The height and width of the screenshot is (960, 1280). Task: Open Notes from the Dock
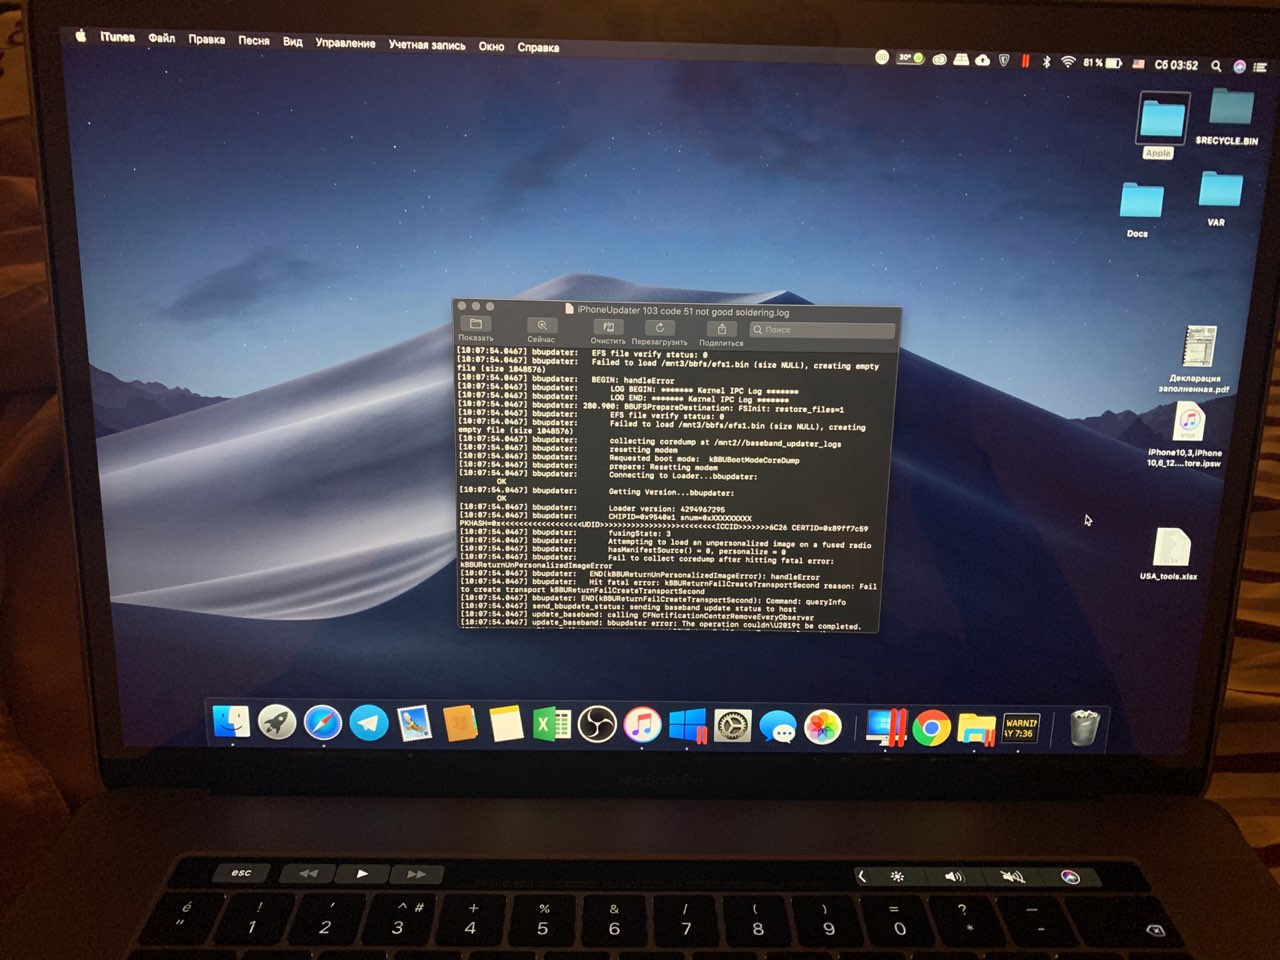click(x=506, y=724)
